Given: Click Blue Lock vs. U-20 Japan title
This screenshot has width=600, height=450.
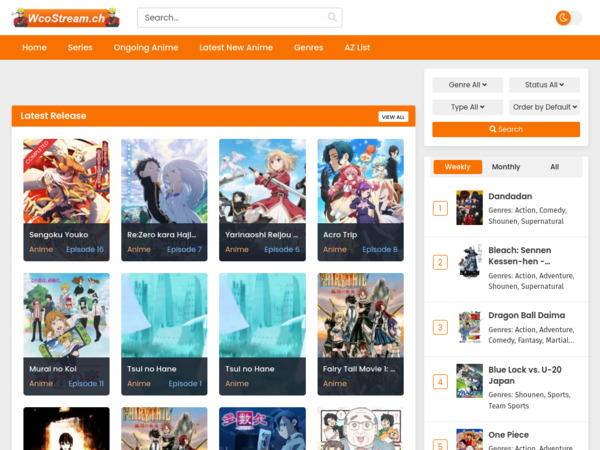Looking at the screenshot, I should click(525, 375).
